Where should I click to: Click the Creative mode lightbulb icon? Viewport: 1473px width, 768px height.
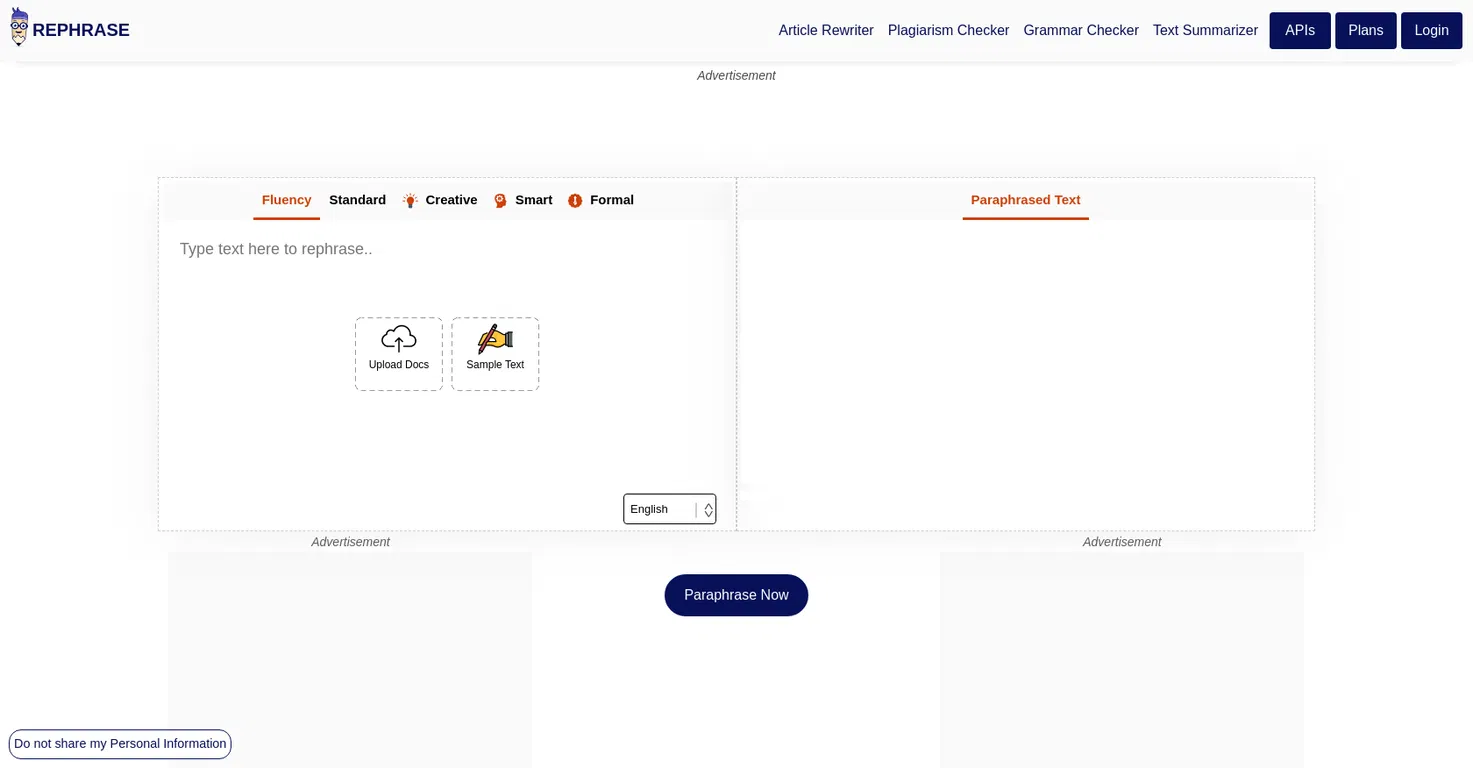click(x=410, y=201)
